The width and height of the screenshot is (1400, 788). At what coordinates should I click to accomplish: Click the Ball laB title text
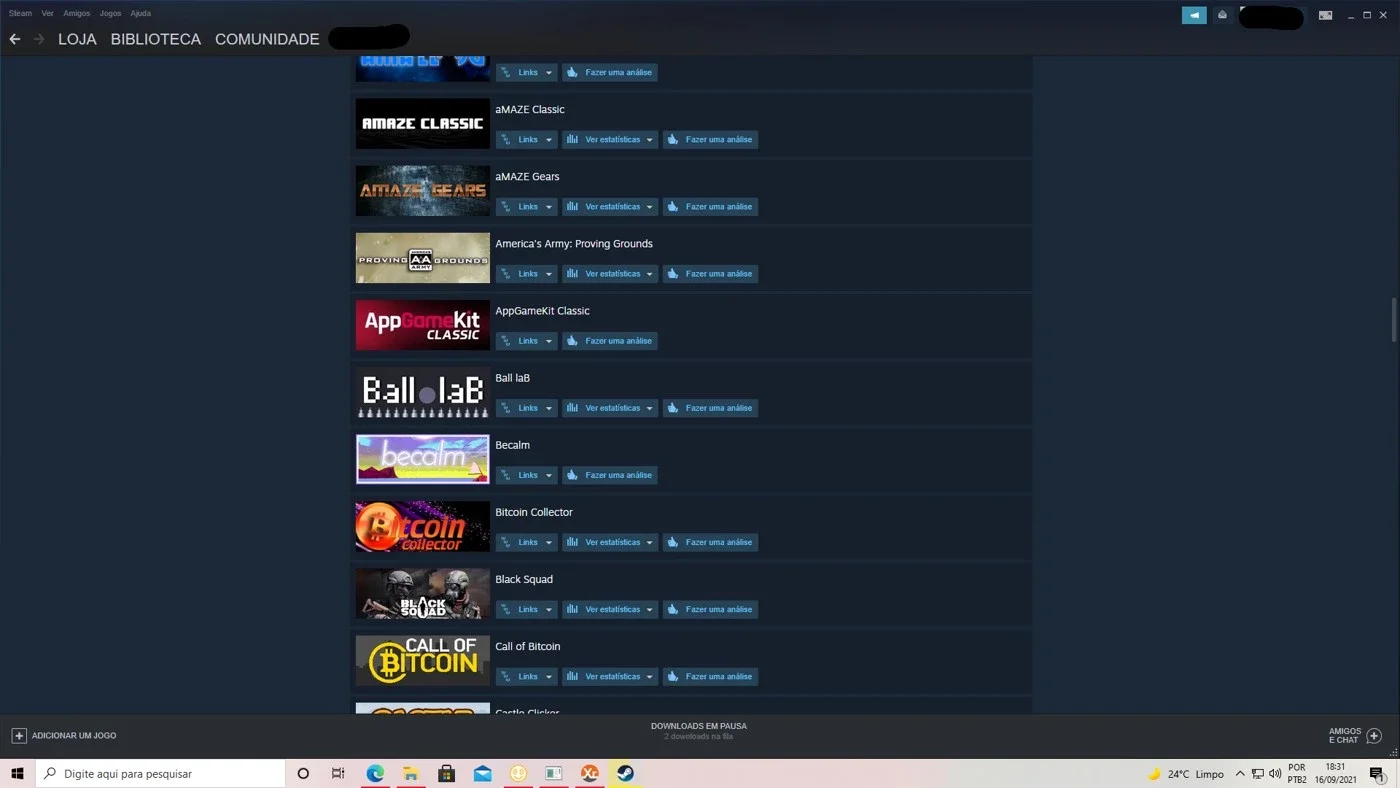coord(512,378)
